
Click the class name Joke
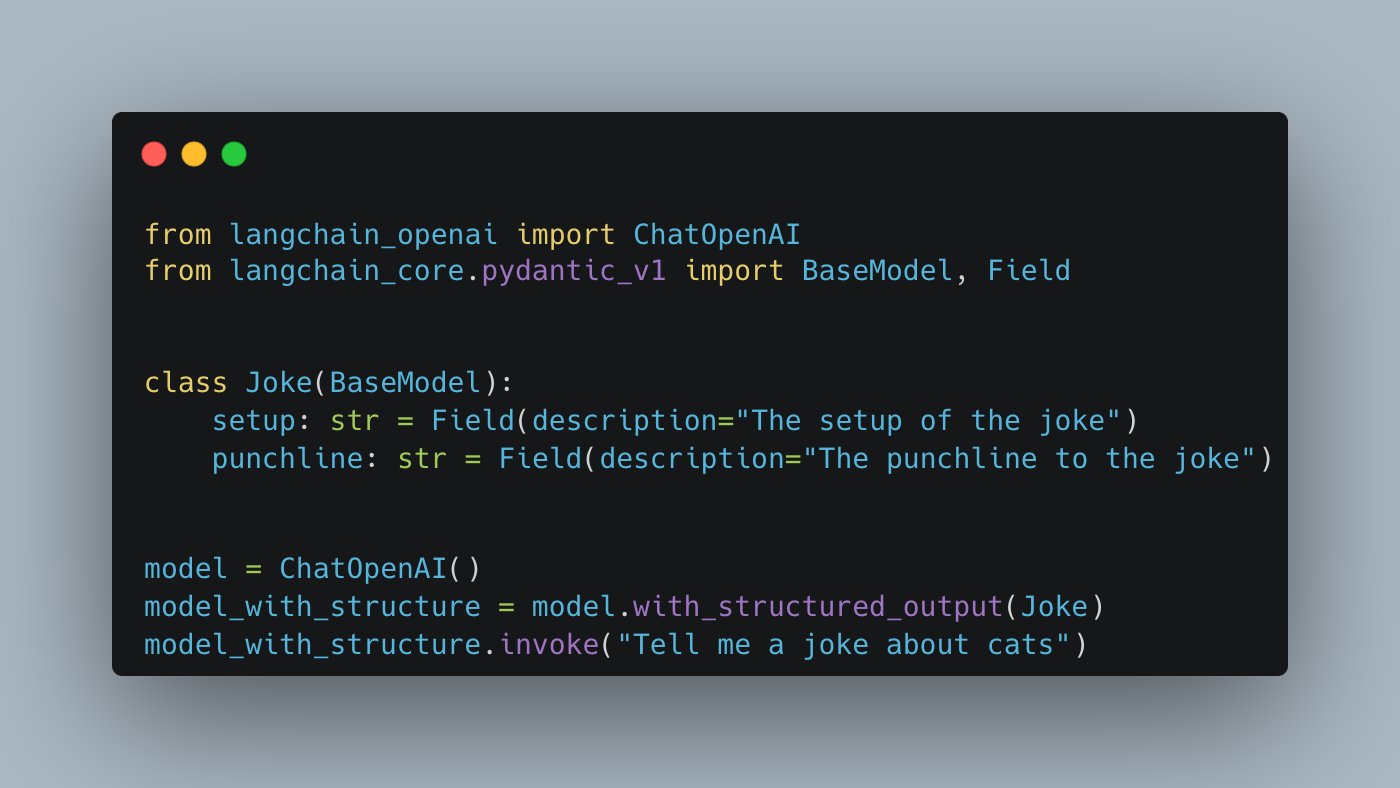pos(279,383)
